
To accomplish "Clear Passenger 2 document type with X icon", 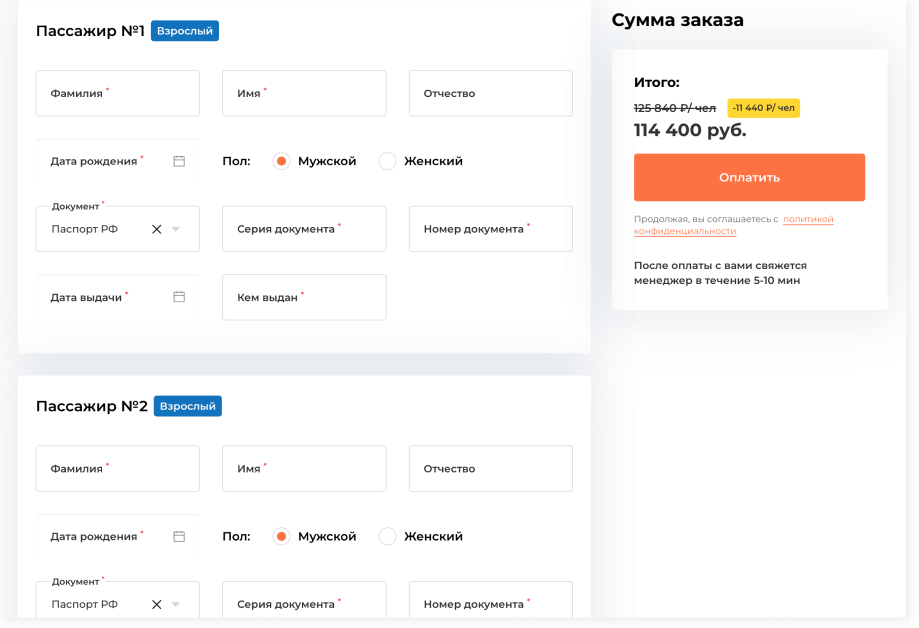I will [x=156, y=604].
